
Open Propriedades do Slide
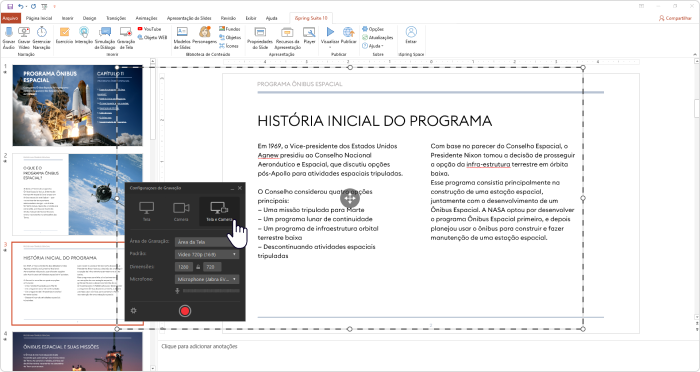click(260, 38)
